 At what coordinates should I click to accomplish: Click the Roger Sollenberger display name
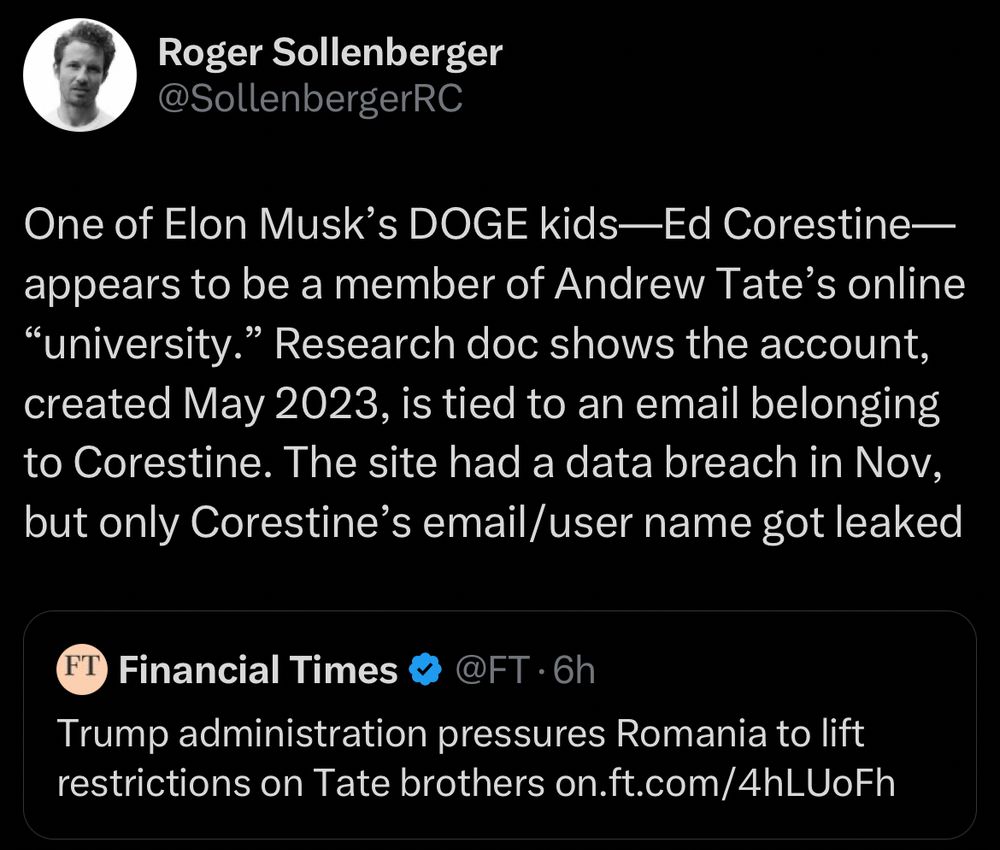click(x=330, y=53)
